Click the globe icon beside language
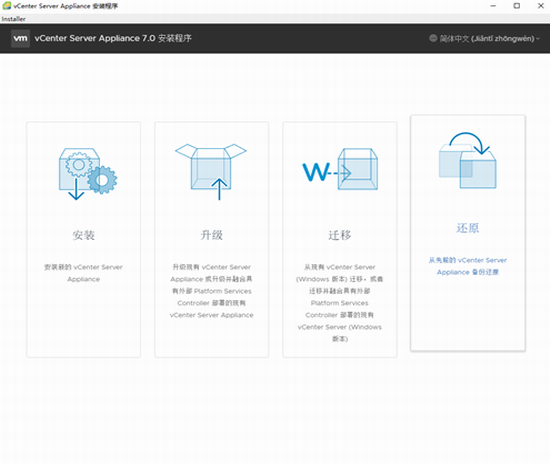This screenshot has width=550, height=465. (433, 38)
